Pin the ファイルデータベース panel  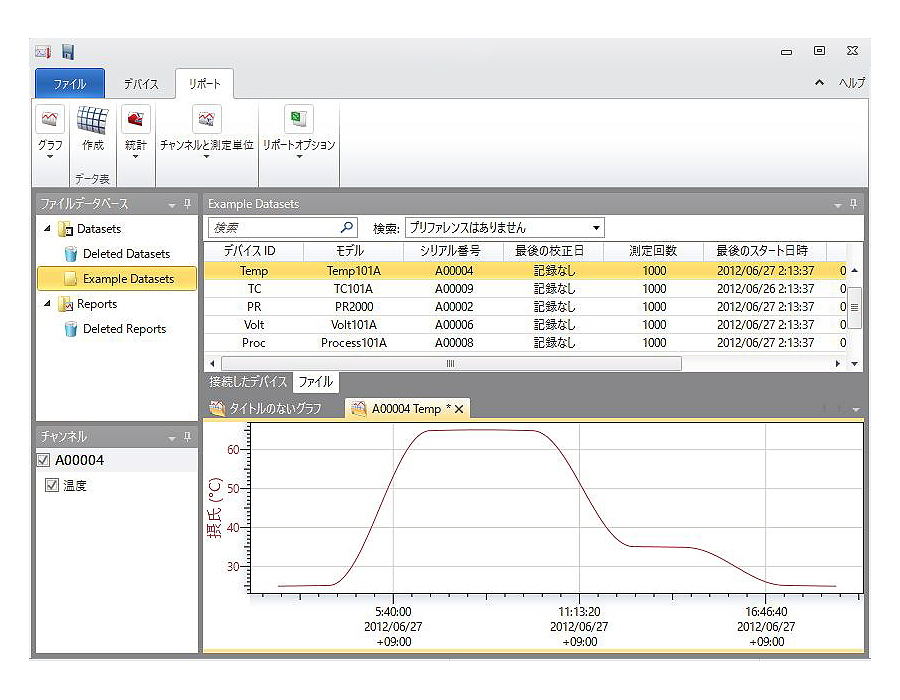click(187, 204)
